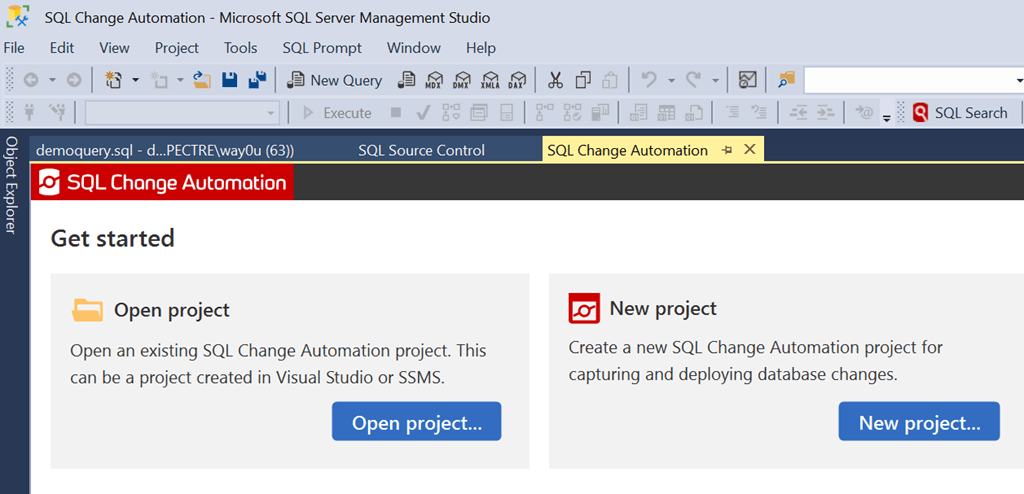Select the Results to Text icon
1024x494 pixels.
(x=638, y=112)
